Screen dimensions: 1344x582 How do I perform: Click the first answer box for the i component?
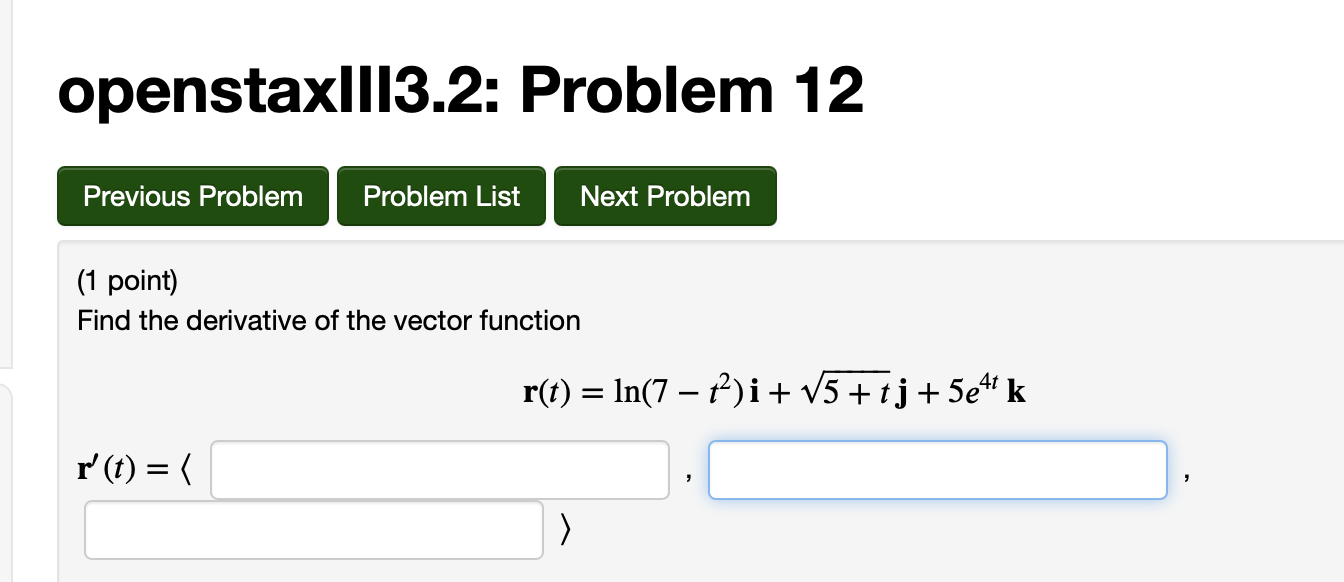pos(440,469)
